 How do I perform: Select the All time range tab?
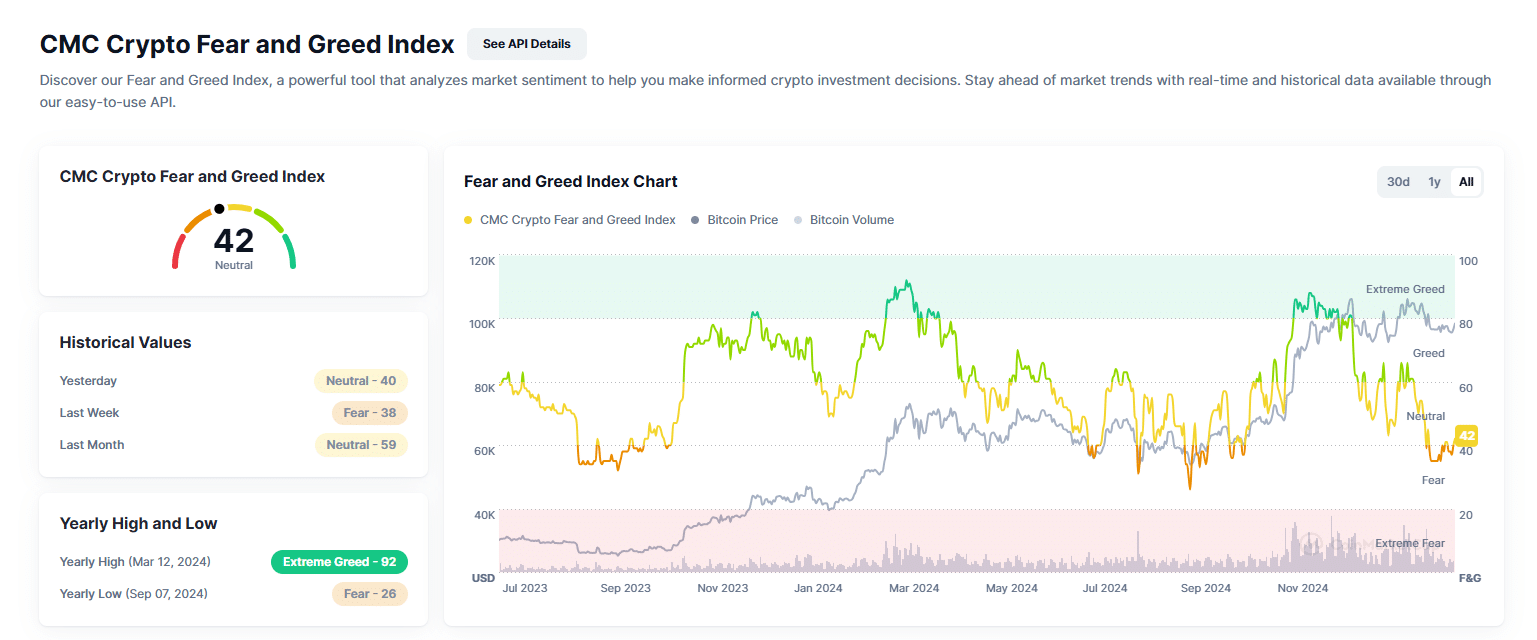point(1466,182)
